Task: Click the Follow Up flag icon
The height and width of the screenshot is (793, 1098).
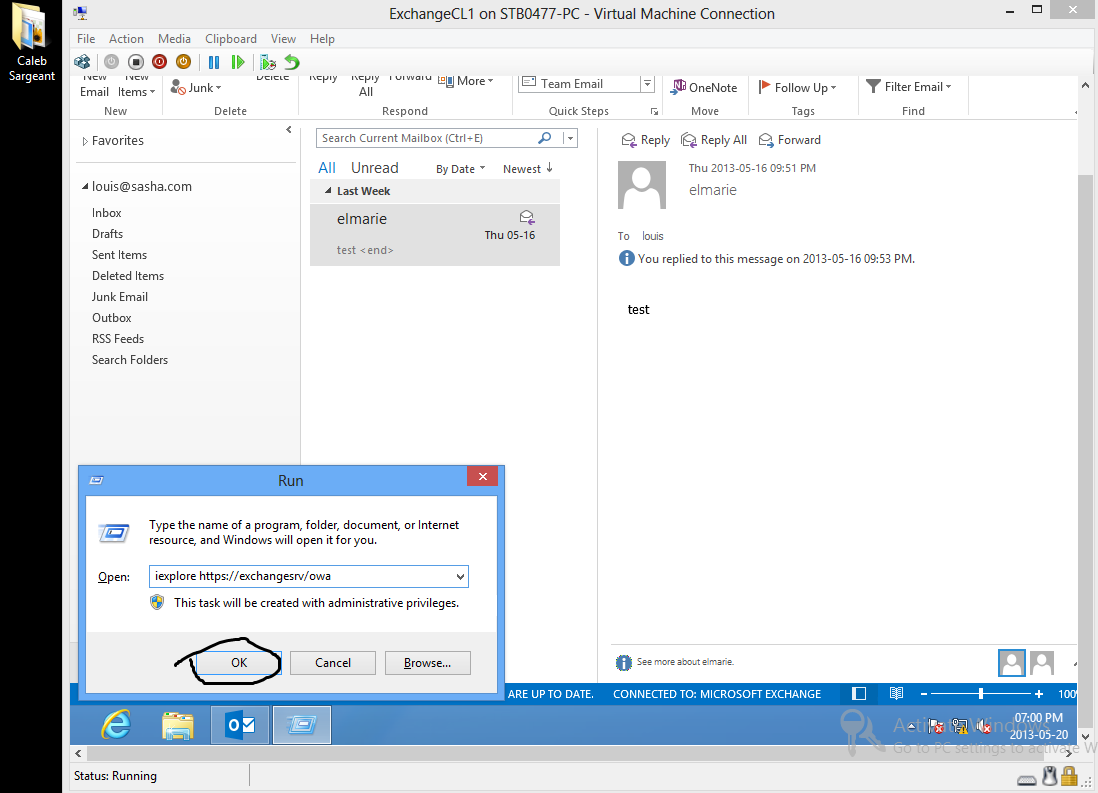Action: click(x=764, y=86)
